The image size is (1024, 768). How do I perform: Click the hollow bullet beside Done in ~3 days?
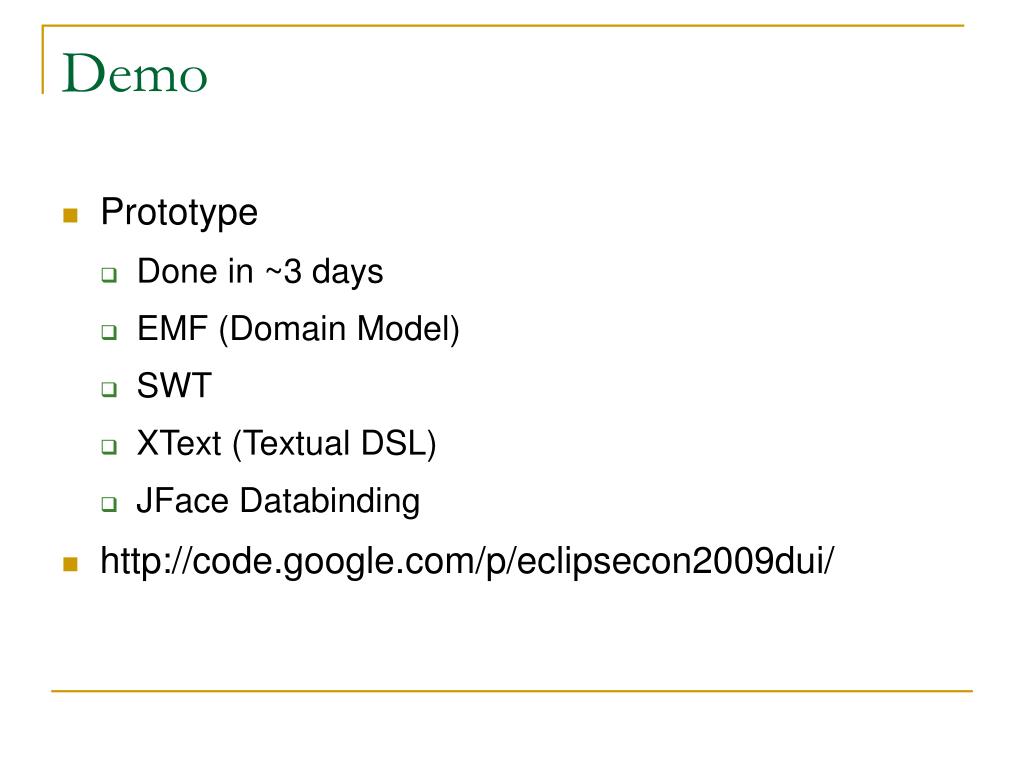point(109,275)
